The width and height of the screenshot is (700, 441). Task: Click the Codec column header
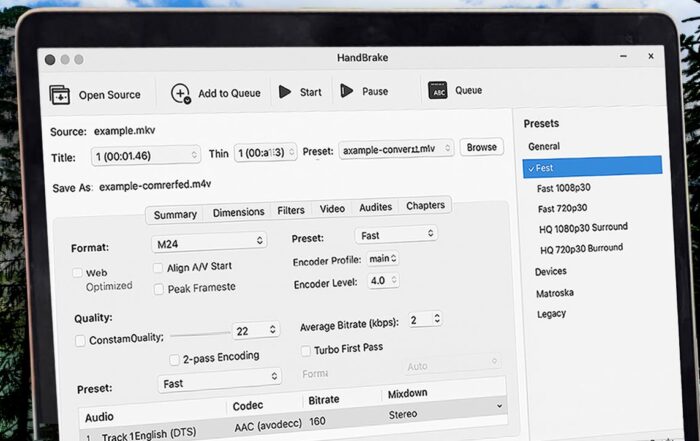point(247,406)
